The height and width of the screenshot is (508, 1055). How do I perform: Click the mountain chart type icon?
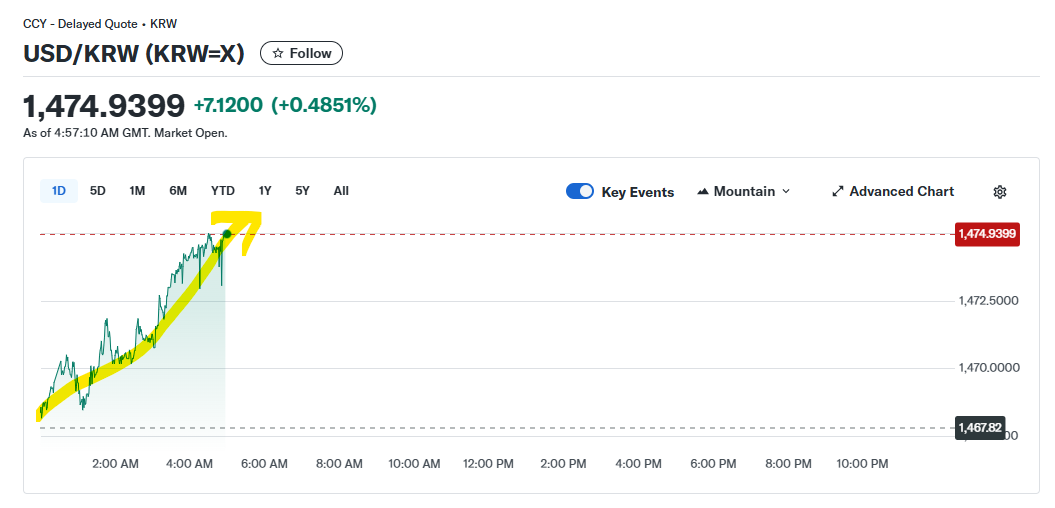pyautogui.click(x=703, y=191)
